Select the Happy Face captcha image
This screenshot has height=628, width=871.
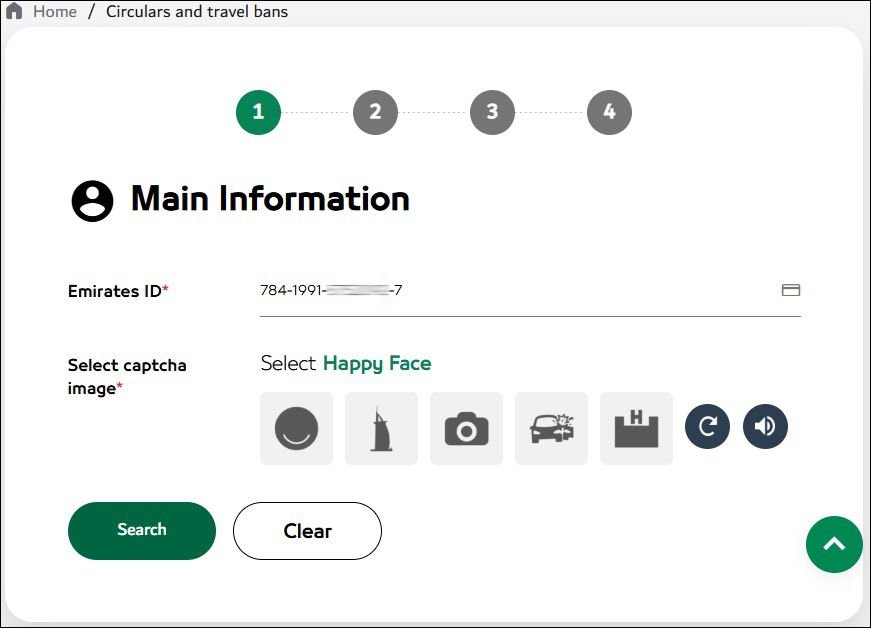pos(296,428)
